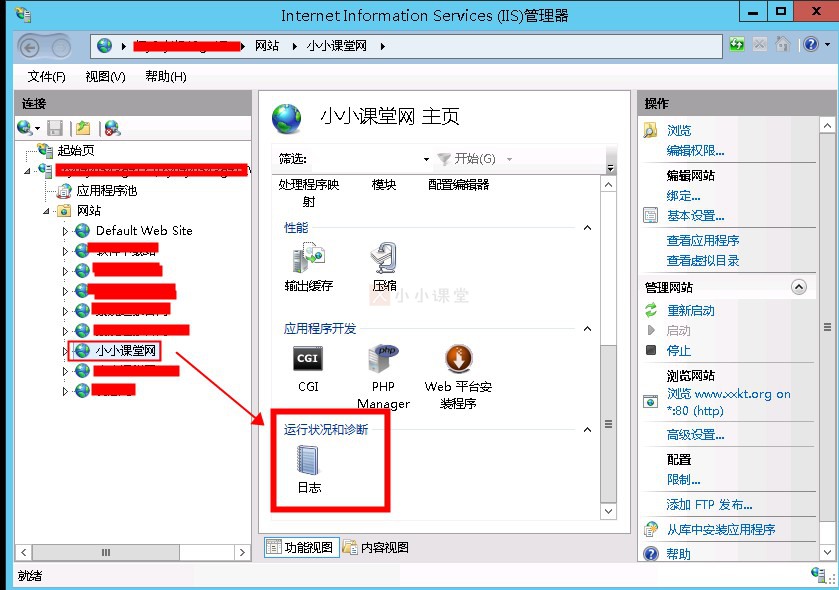839x590 pixels.
Task: Collapse the 性能 section
Action: pos(587,228)
